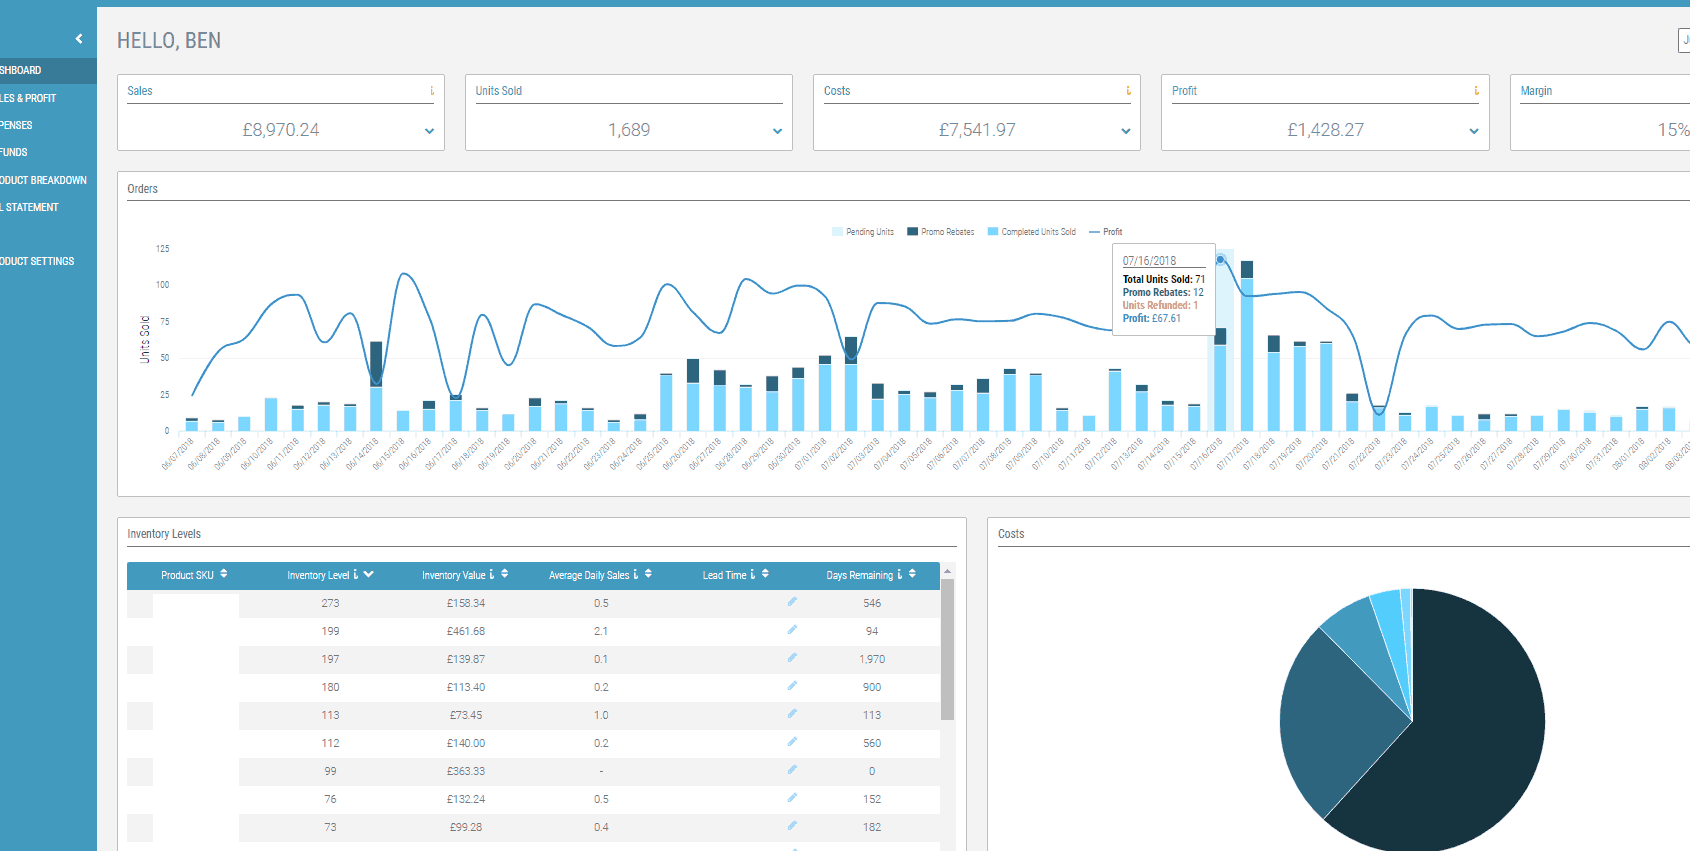Image resolution: width=1690 pixels, height=851 pixels.
Task: Click the £363.33 inventory value cell
Action: point(466,771)
